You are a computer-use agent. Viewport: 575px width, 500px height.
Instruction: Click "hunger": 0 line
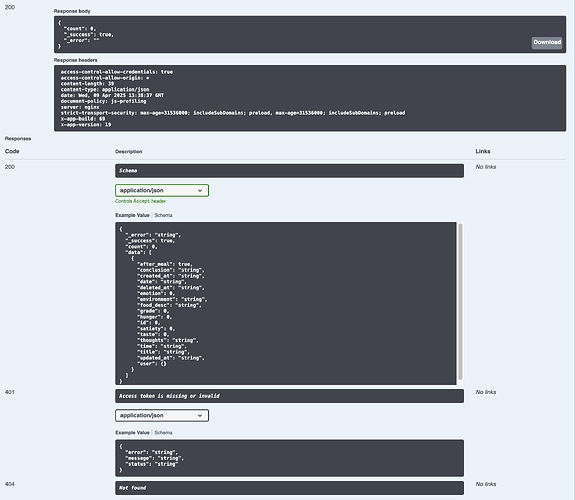pyautogui.click(x=154, y=317)
